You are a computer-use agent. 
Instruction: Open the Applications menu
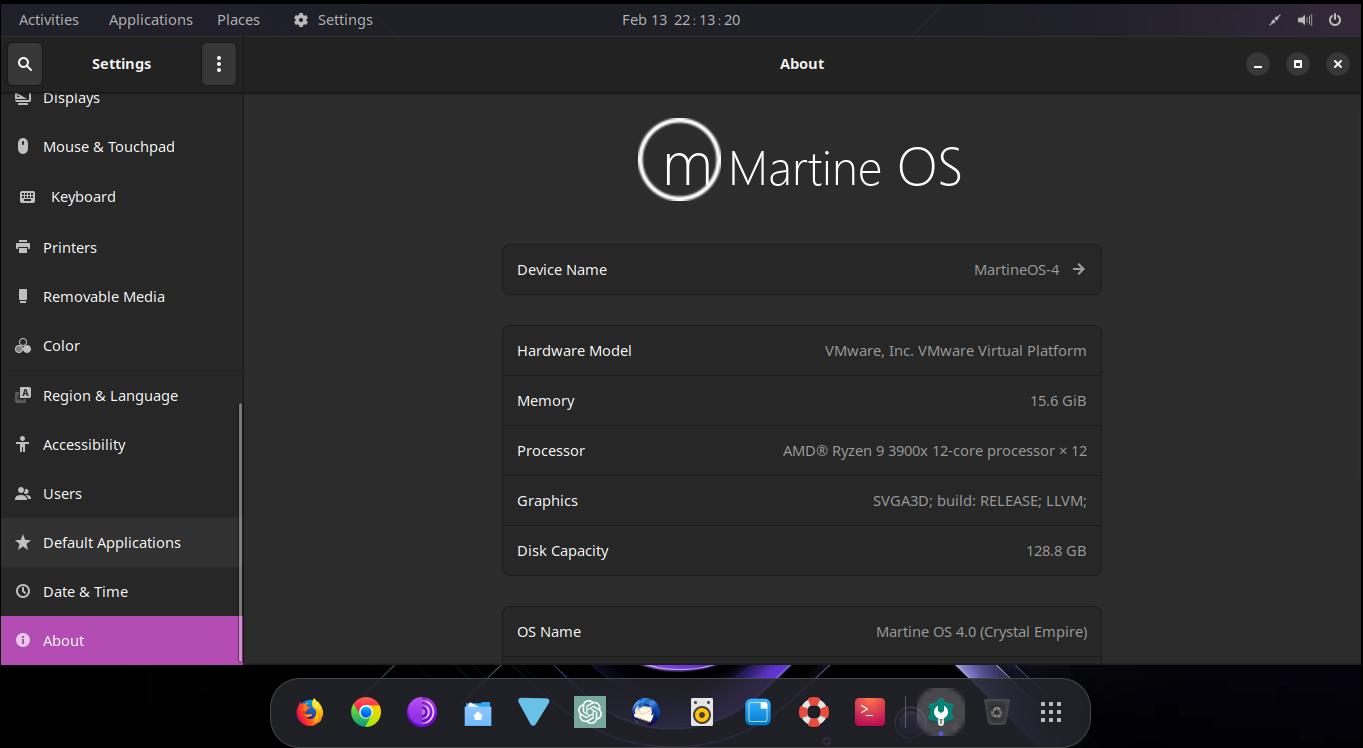click(x=151, y=20)
